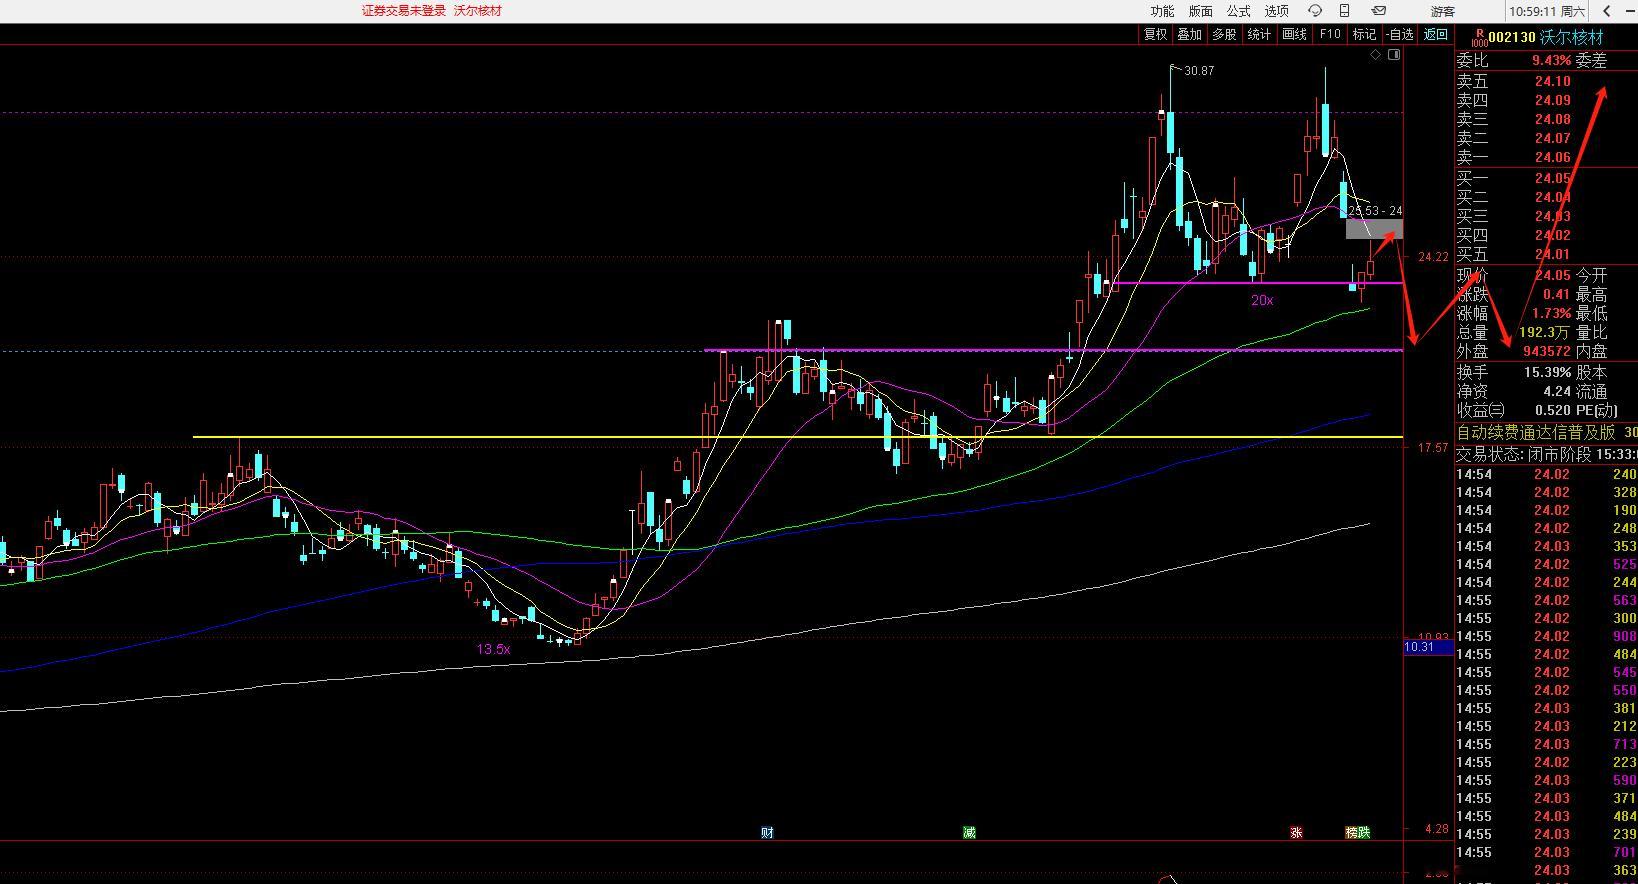The width and height of the screenshot is (1638, 884).
Task: Click the 25.53 - 24 gap label
Action: pos(1375,211)
